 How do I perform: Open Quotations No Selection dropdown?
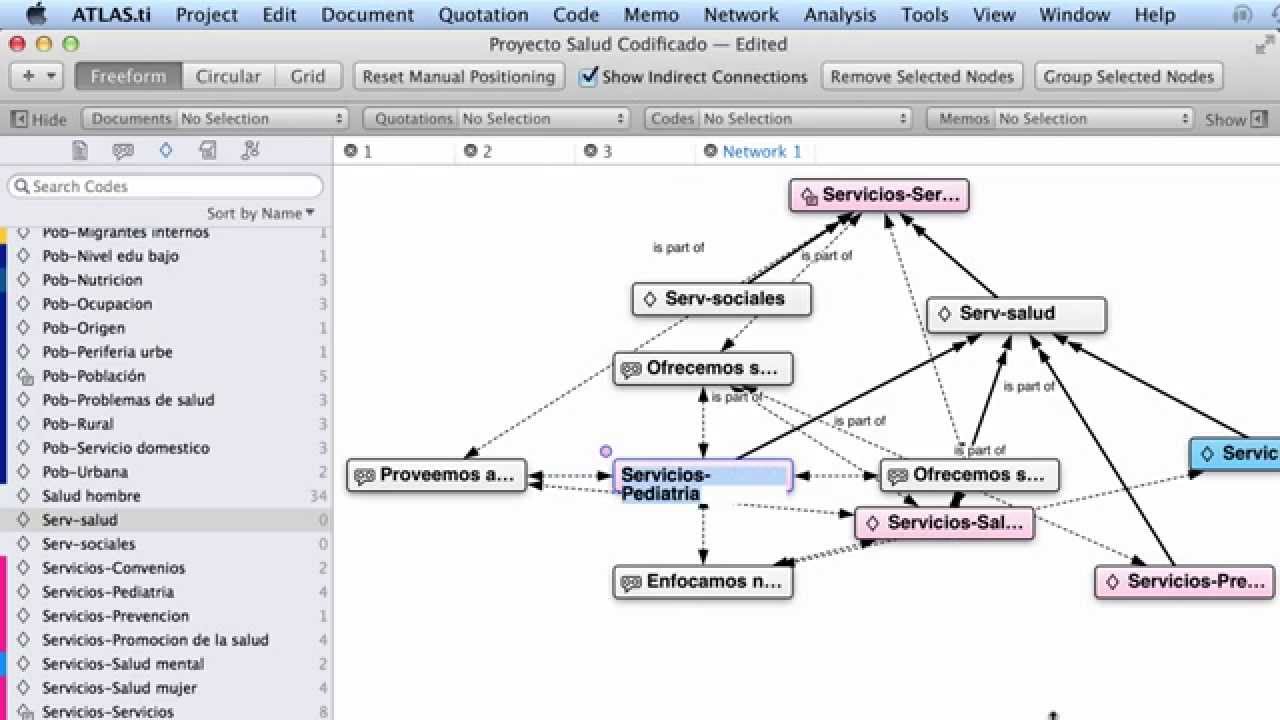pyautogui.click(x=497, y=118)
